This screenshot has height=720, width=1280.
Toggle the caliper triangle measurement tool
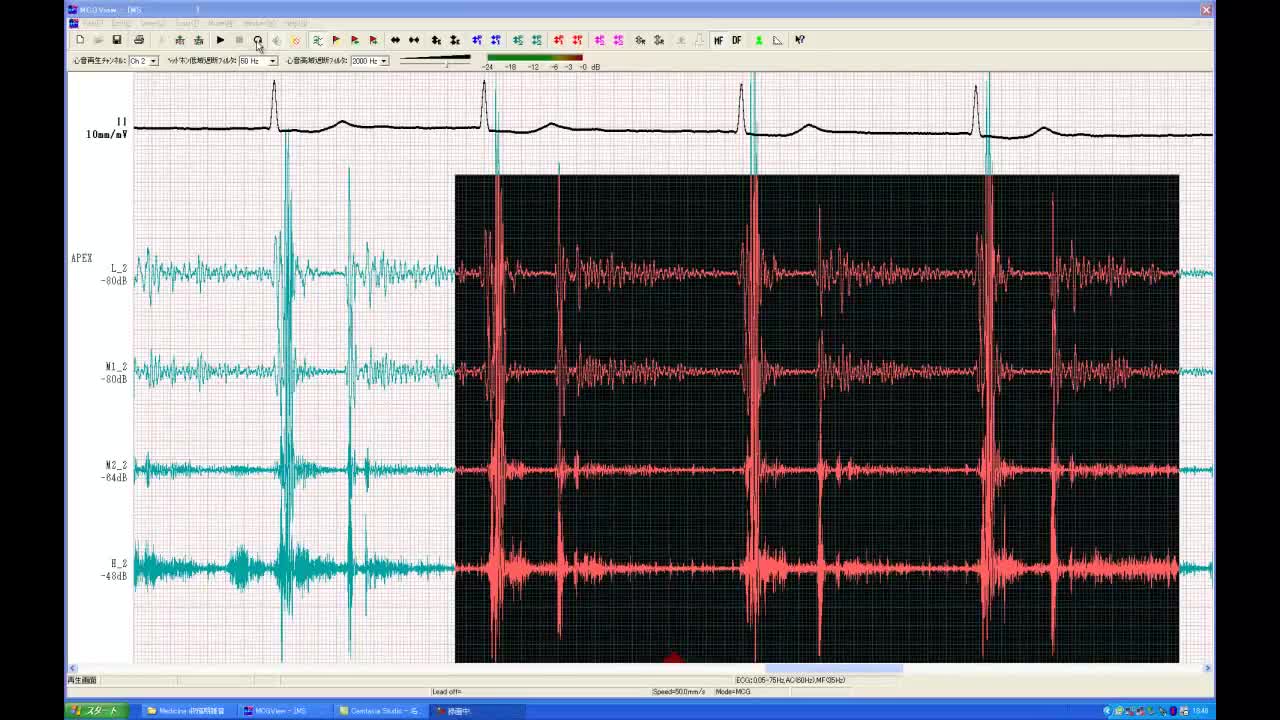pyautogui.click(x=777, y=40)
